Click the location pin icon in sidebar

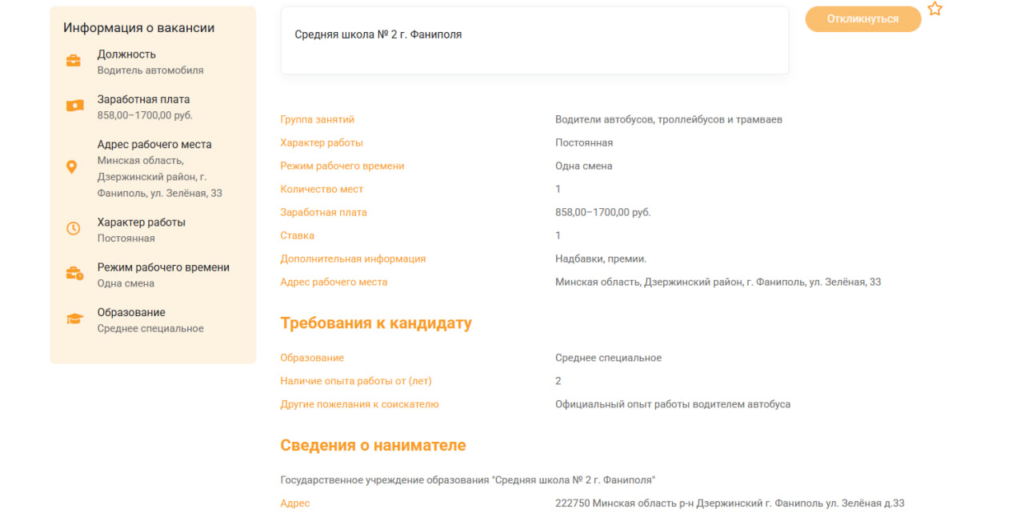[72, 167]
